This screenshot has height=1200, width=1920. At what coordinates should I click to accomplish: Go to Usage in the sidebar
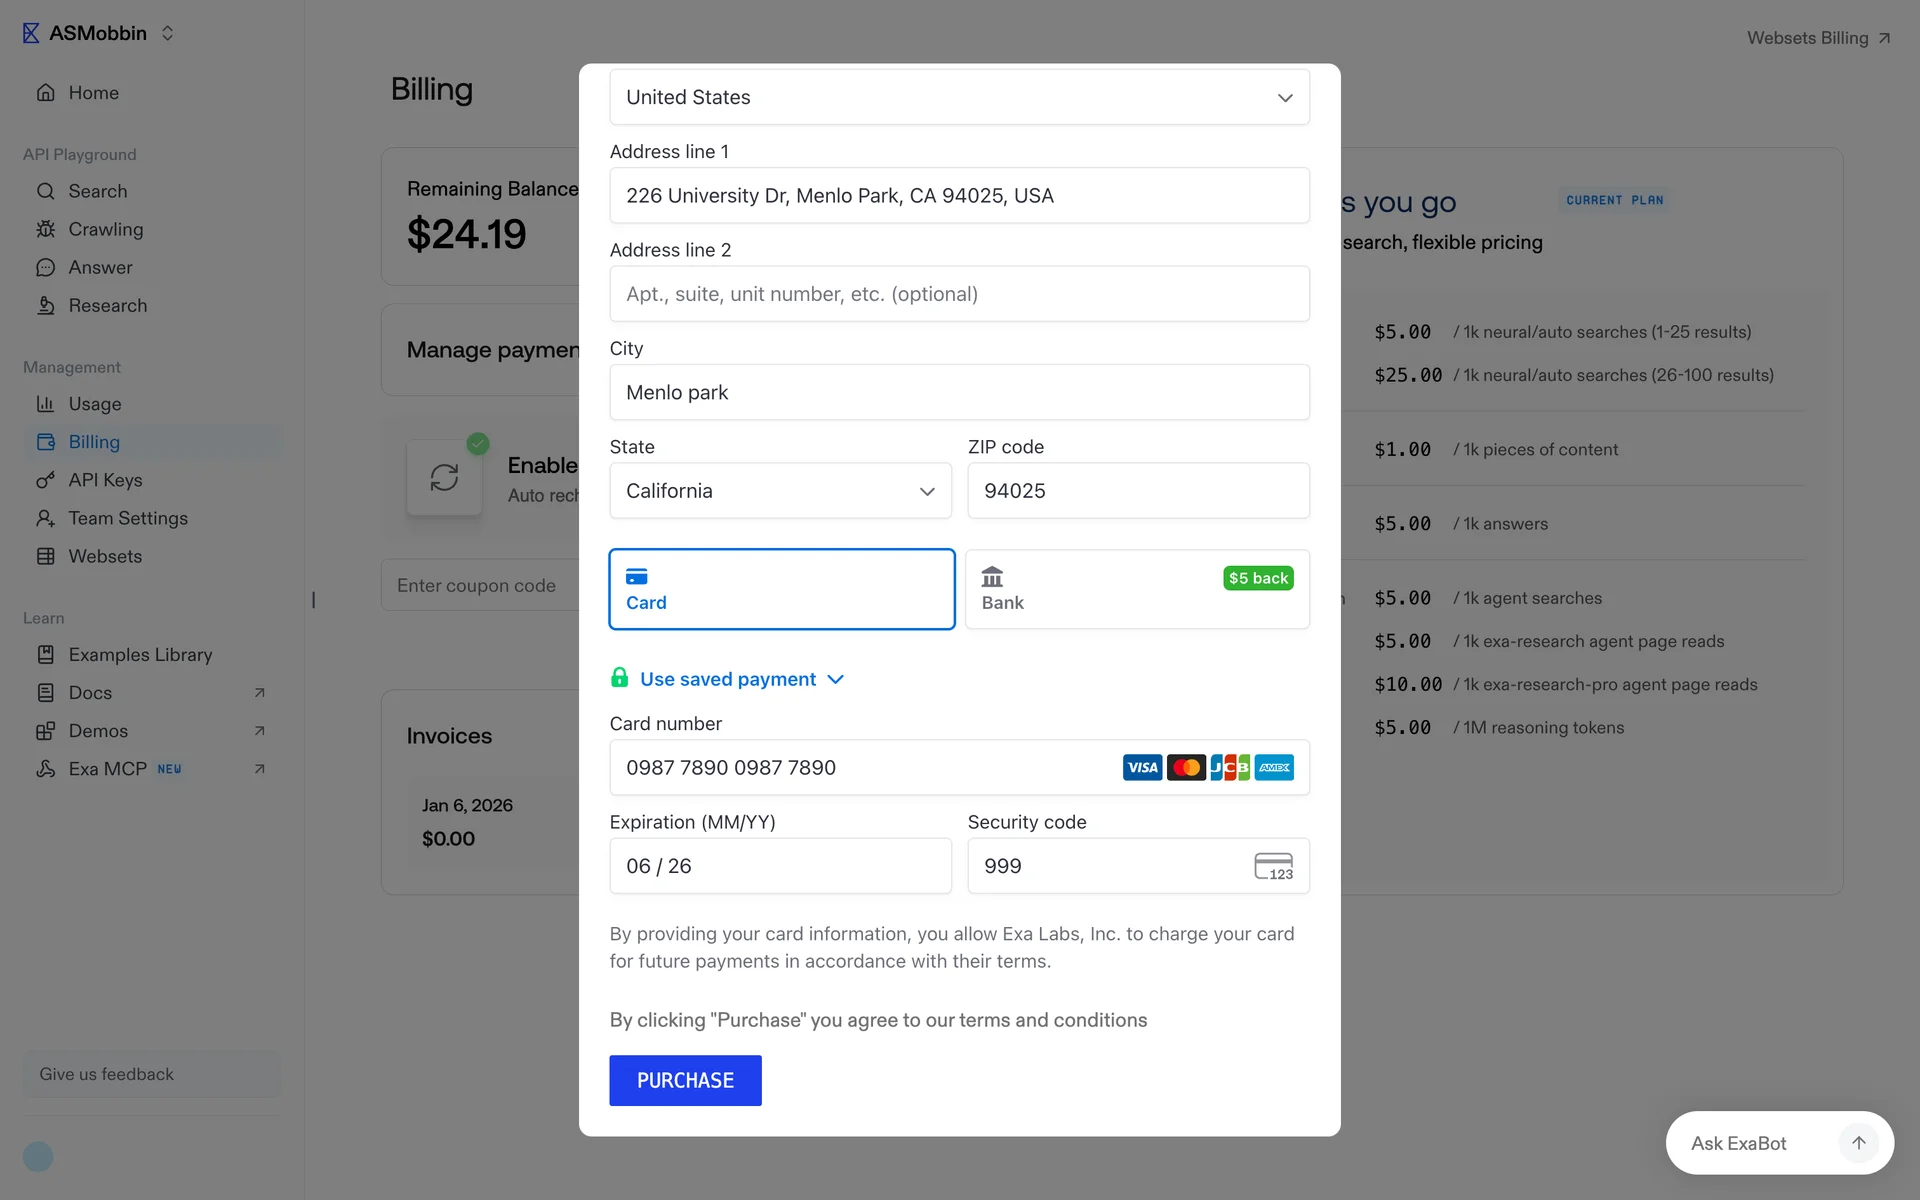[94, 404]
